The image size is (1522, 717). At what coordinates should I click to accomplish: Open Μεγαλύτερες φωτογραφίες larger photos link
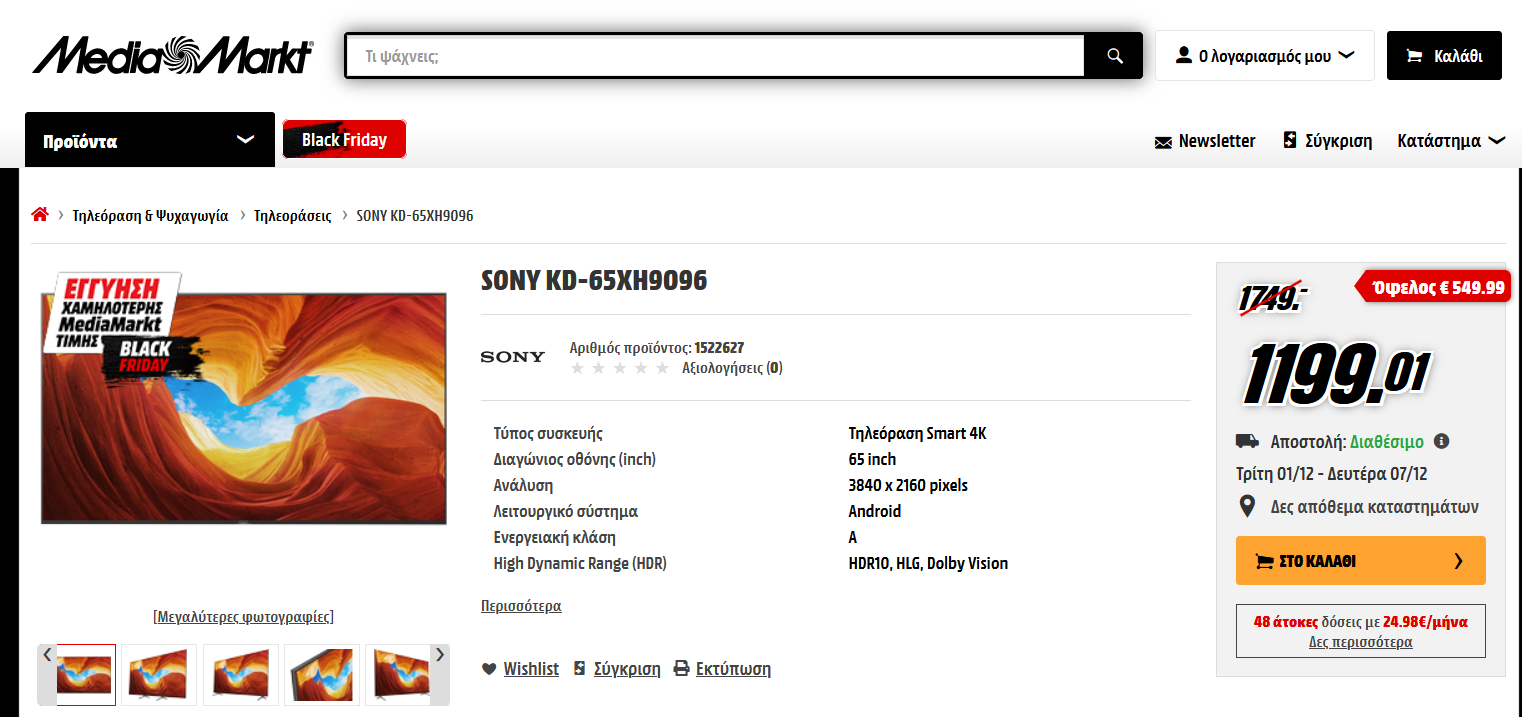click(243, 616)
